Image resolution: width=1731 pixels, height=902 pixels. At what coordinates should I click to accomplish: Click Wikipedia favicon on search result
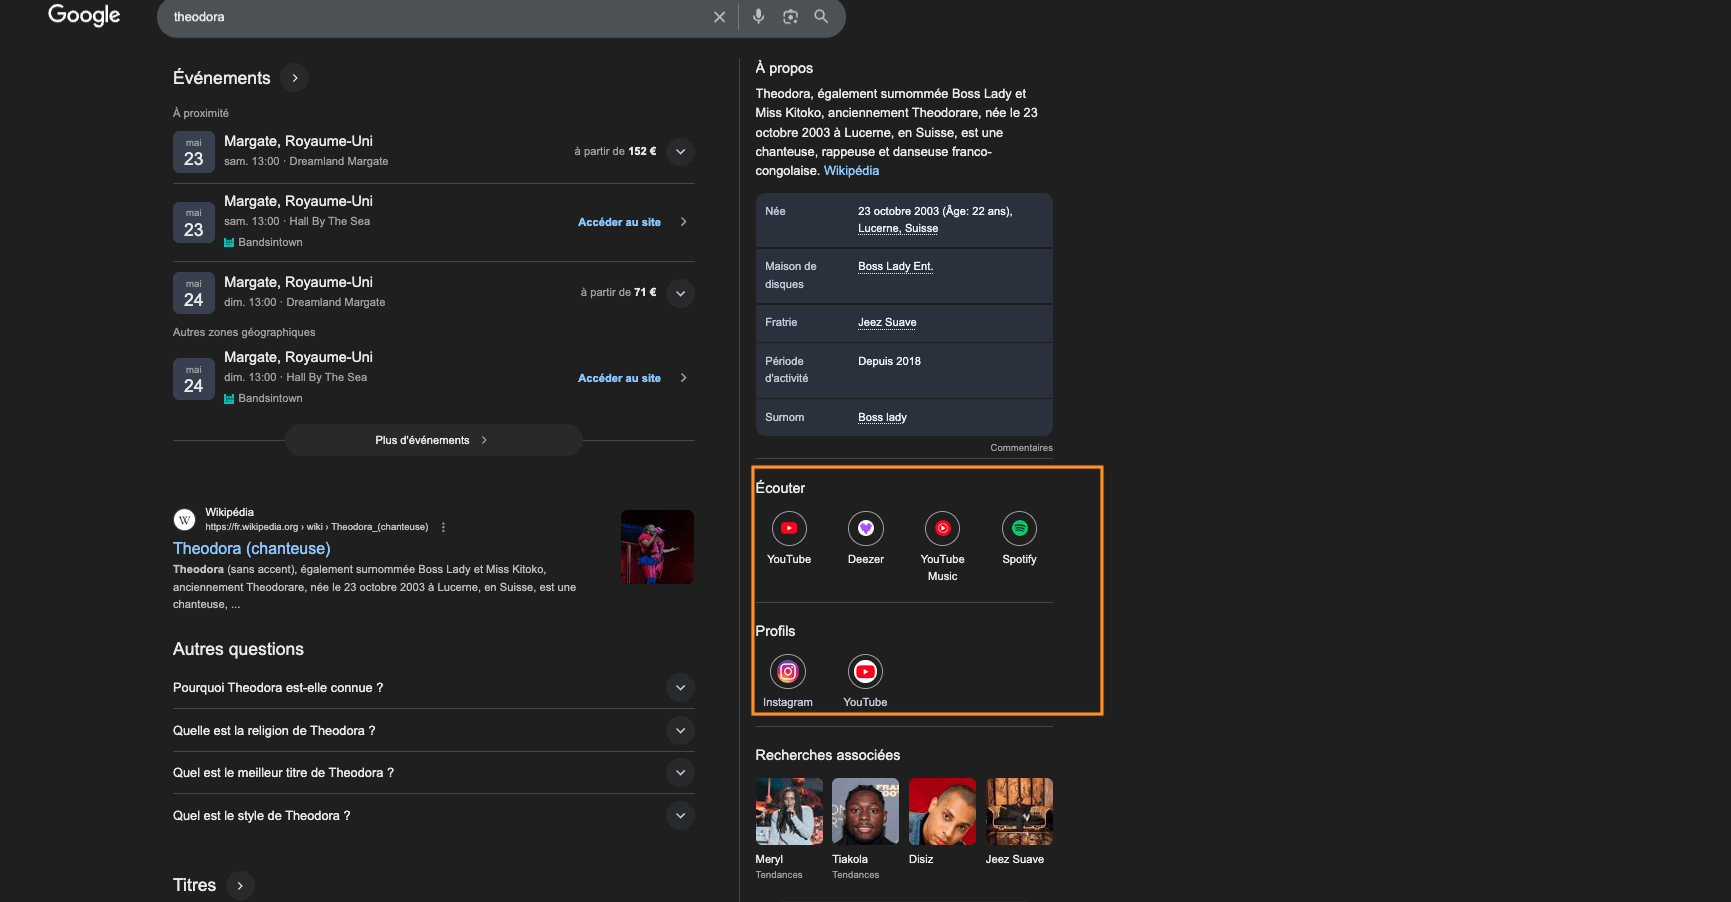184,520
